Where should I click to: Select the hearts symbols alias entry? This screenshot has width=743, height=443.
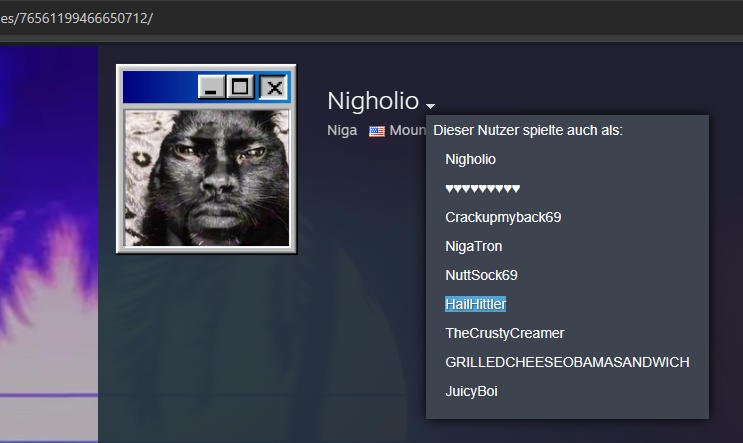(x=482, y=188)
